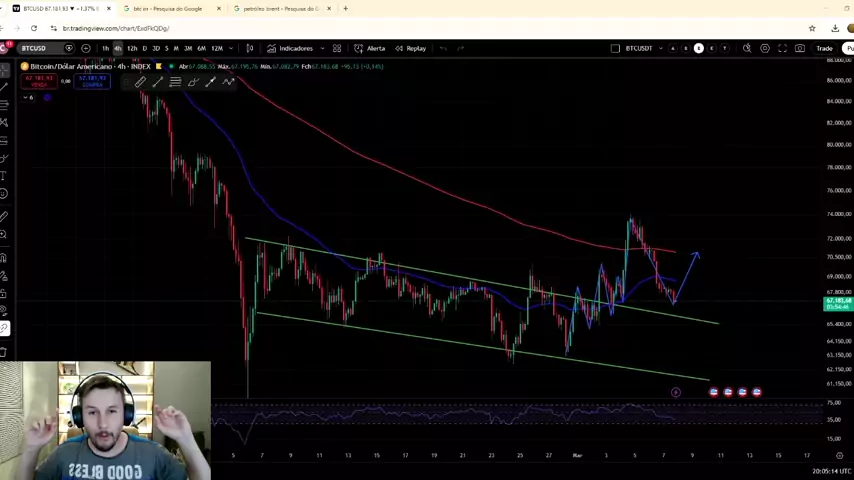Enter fullscreen chart mode
The height and width of the screenshot is (480, 854).
[x=782, y=48]
